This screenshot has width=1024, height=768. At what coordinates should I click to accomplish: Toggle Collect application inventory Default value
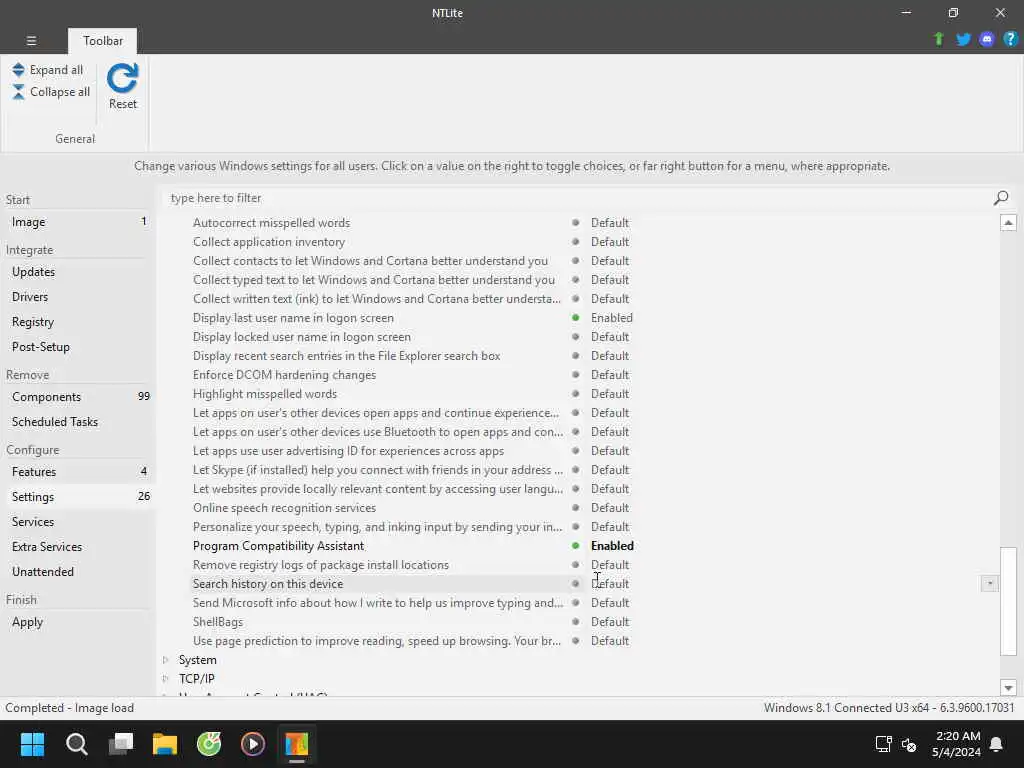609,242
